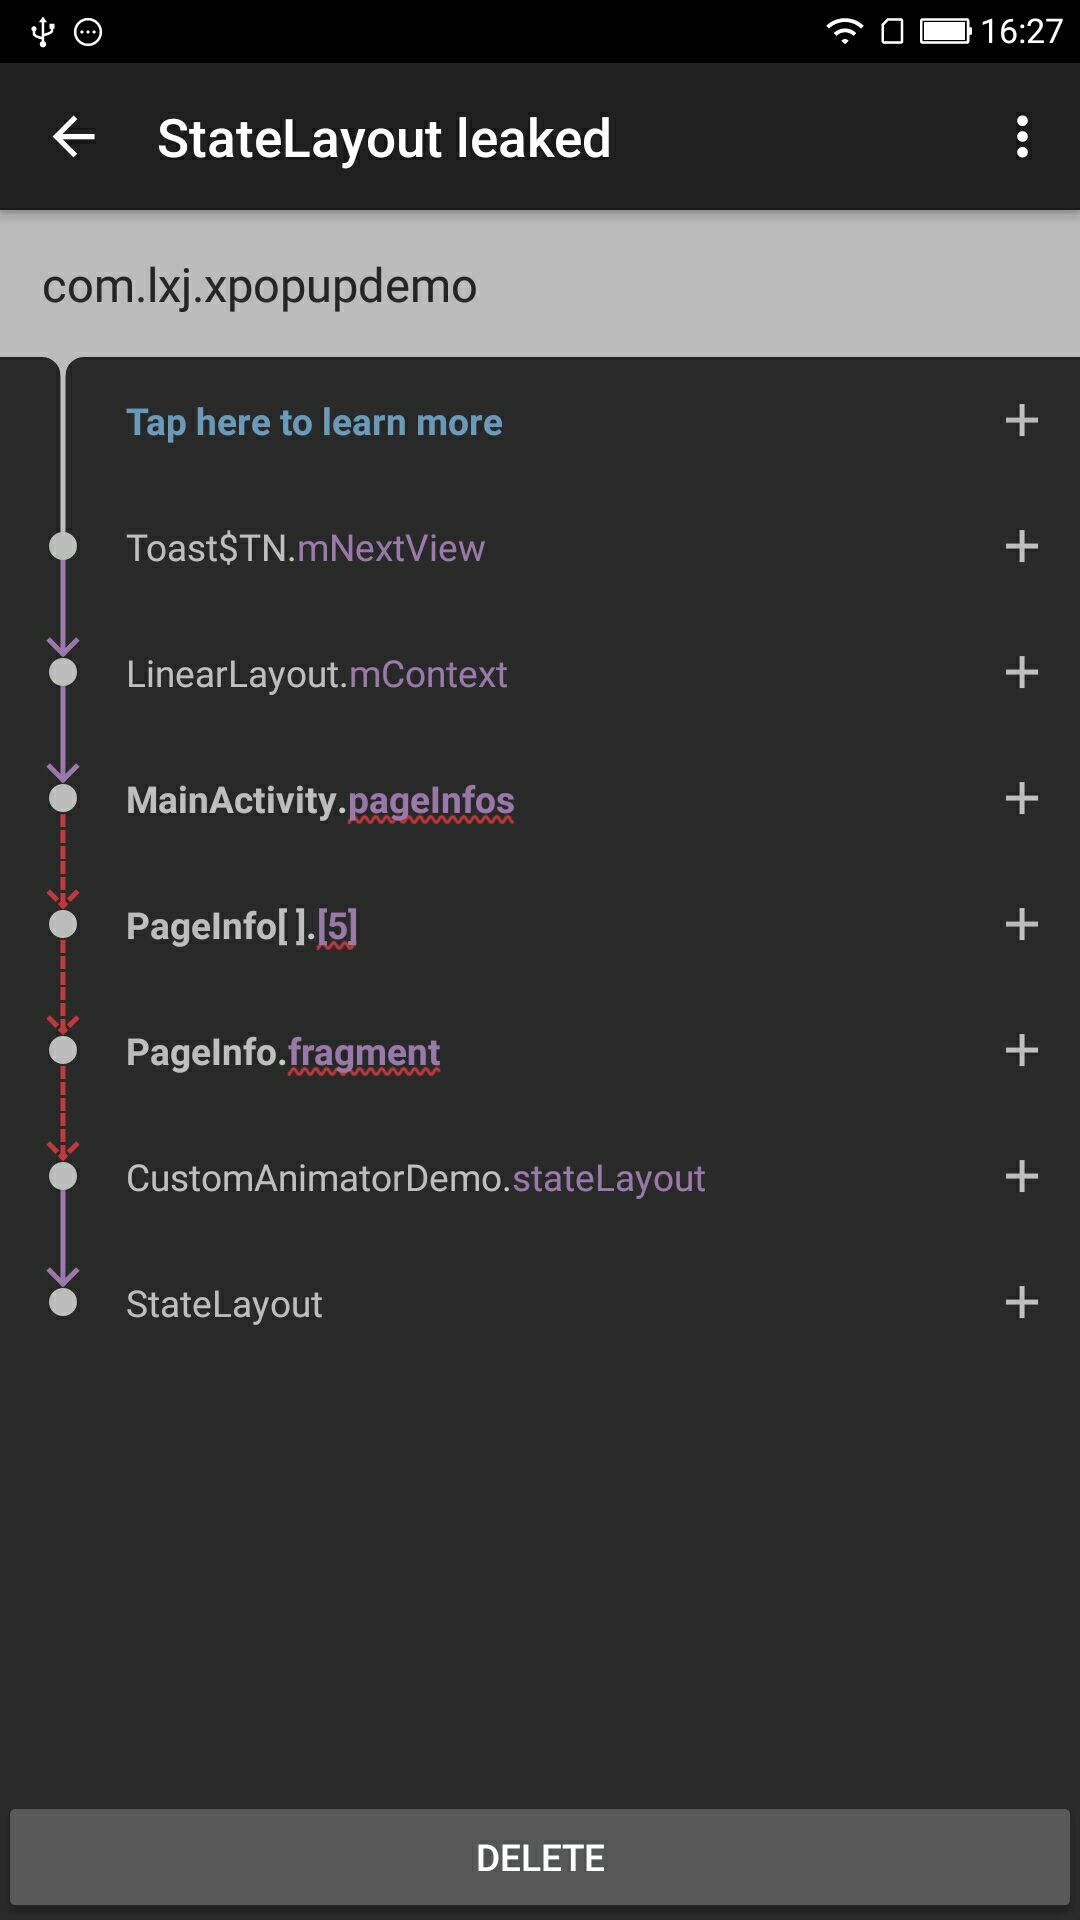Viewport: 1080px width, 1920px height.
Task: Open the Tap here to learn more link
Action: (x=313, y=421)
